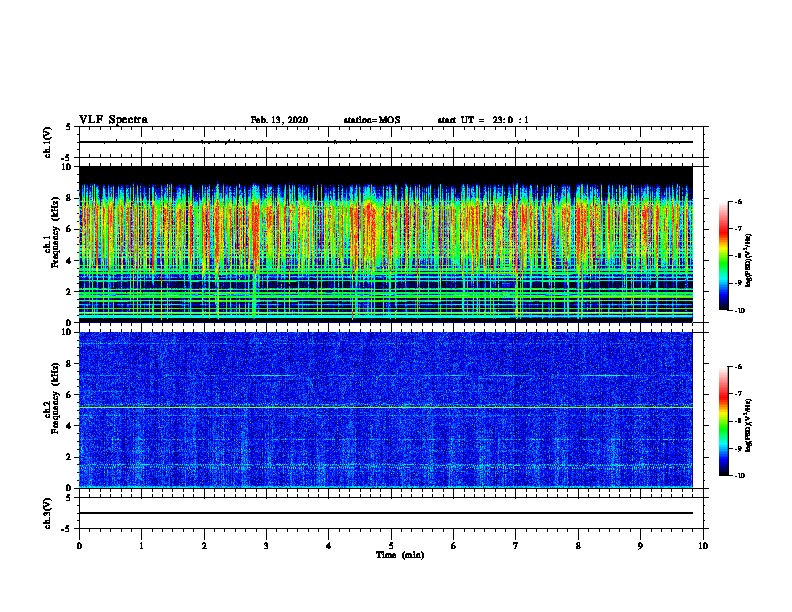The height and width of the screenshot is (612, 792).
Task: Click the "10" frequency tick of ch.1 spectrogram
Action: point(67,167)
